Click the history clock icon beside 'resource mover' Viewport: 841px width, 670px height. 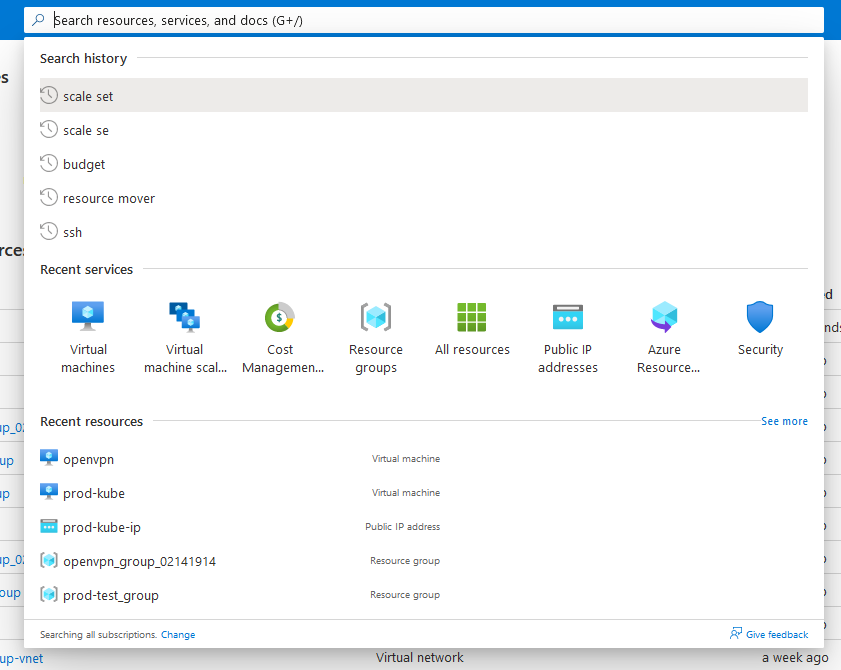tap(49, 197)
